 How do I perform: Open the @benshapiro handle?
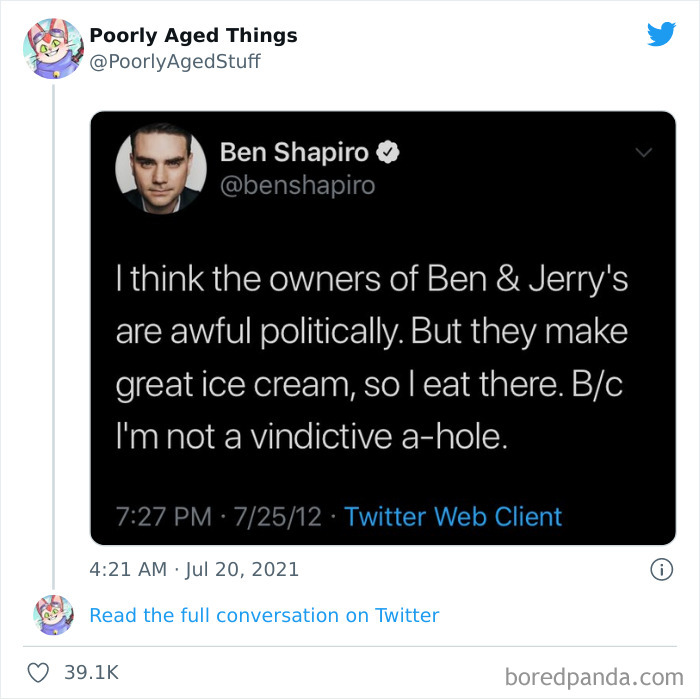[297, 185]
